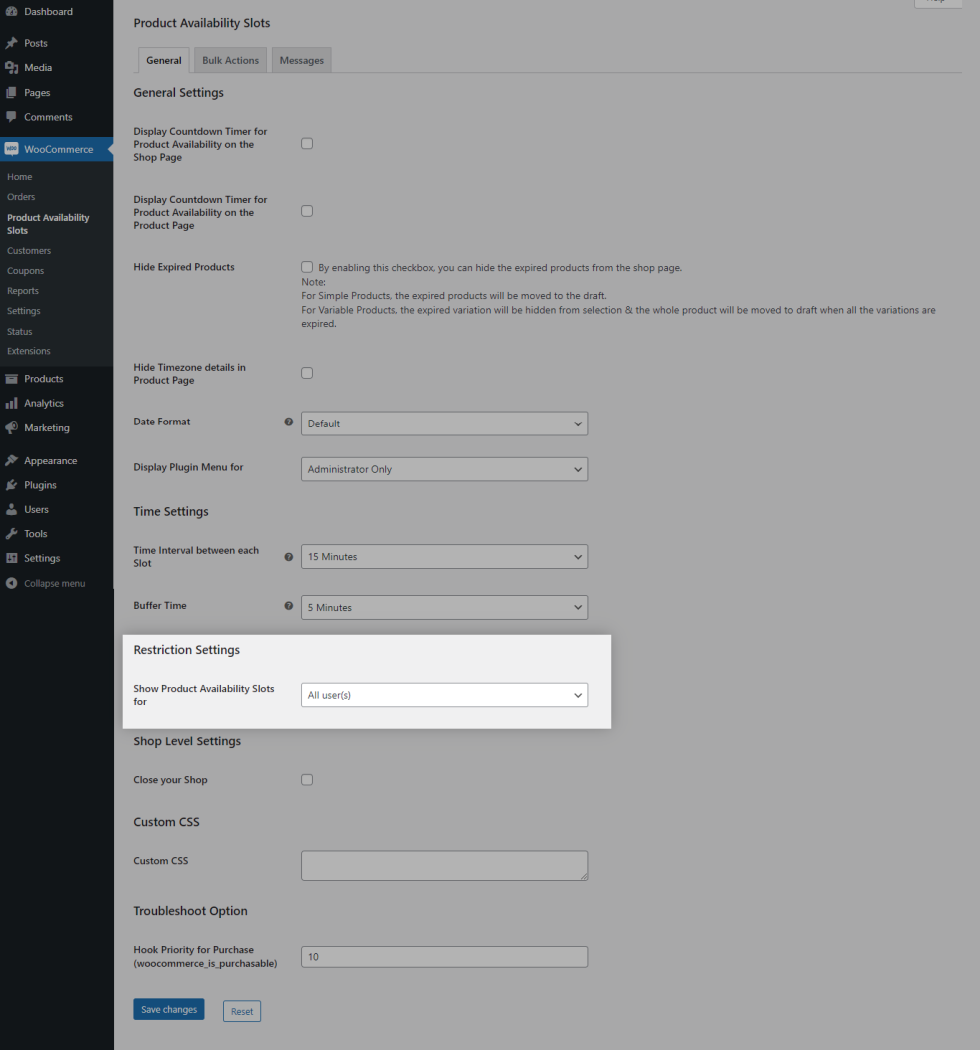
Task: Toggle the Close your Shop checkbox
Action: (307, 780)
